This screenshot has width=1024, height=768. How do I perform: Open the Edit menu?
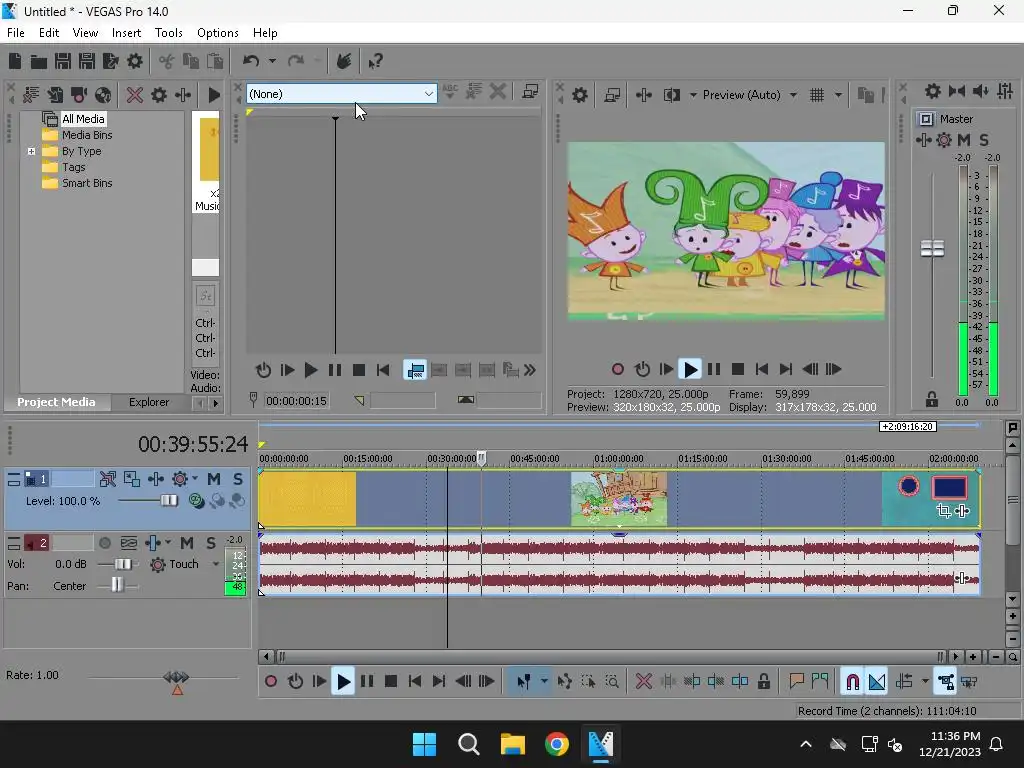pos(49,33)
